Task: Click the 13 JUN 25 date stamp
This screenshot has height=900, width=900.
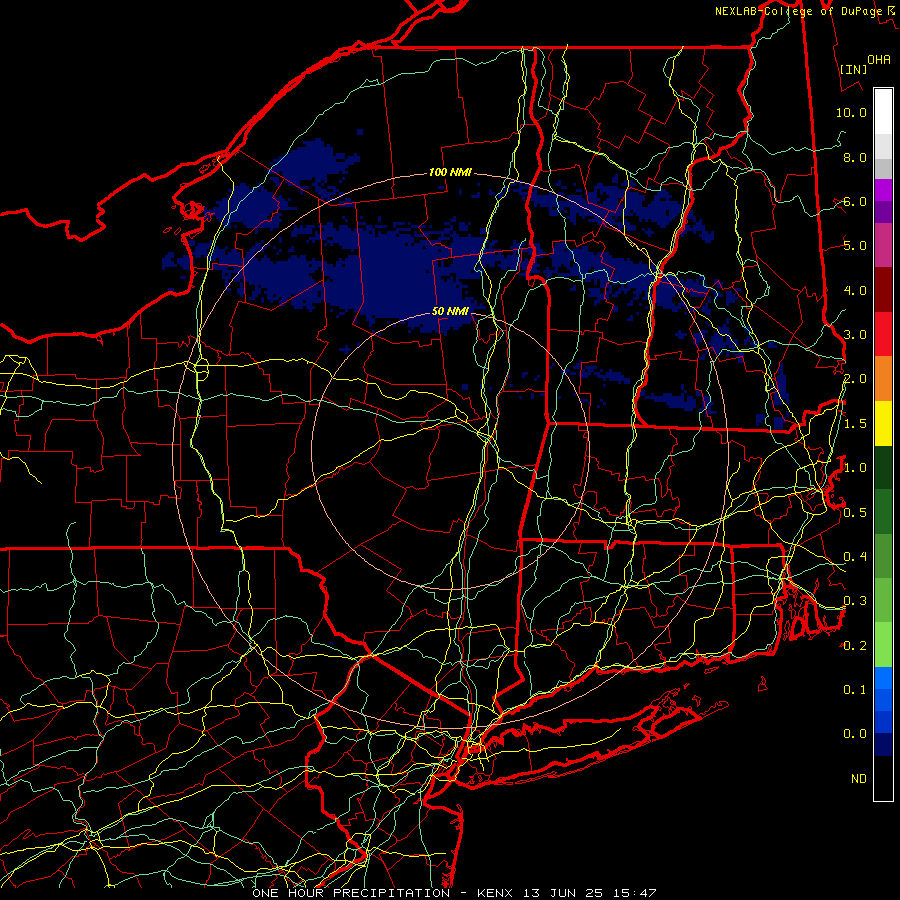Action: 564,893
